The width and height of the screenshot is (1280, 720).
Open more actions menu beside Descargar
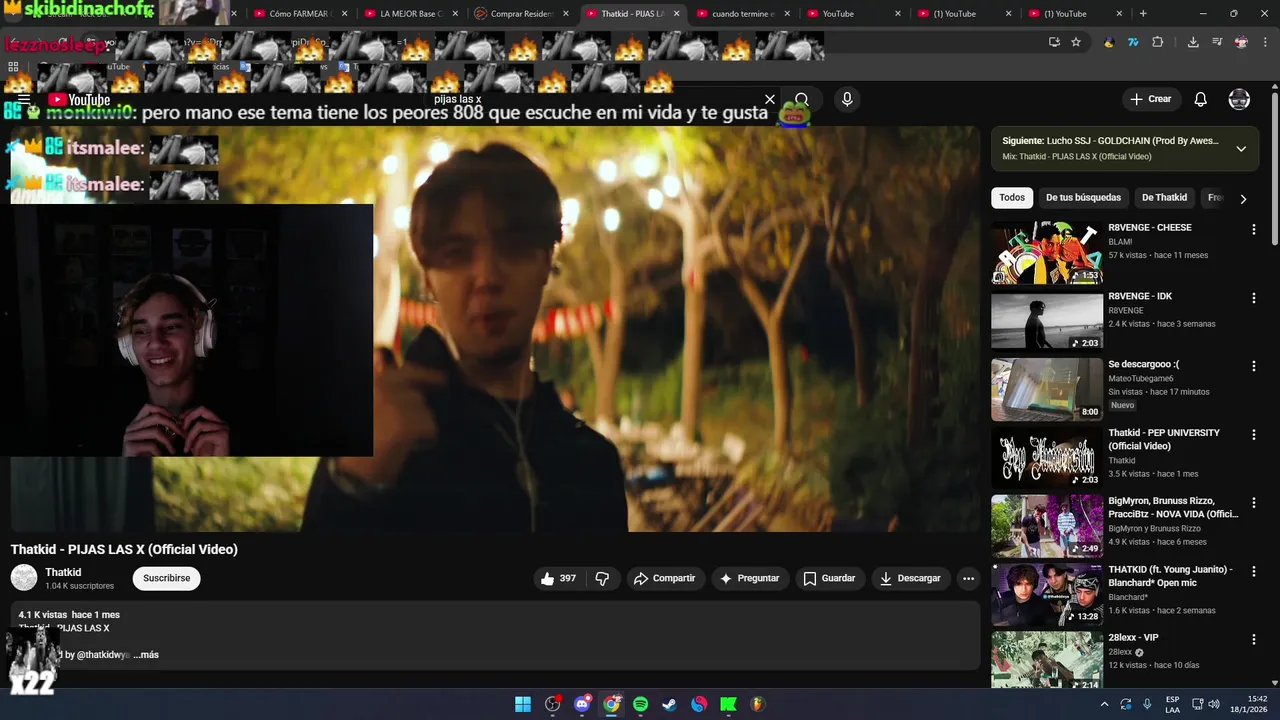(x=968, y=578)
